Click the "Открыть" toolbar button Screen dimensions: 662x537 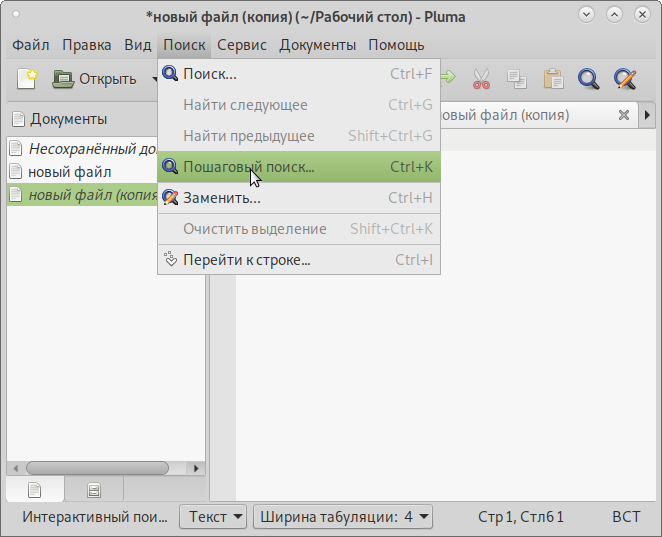coord(95,79)
